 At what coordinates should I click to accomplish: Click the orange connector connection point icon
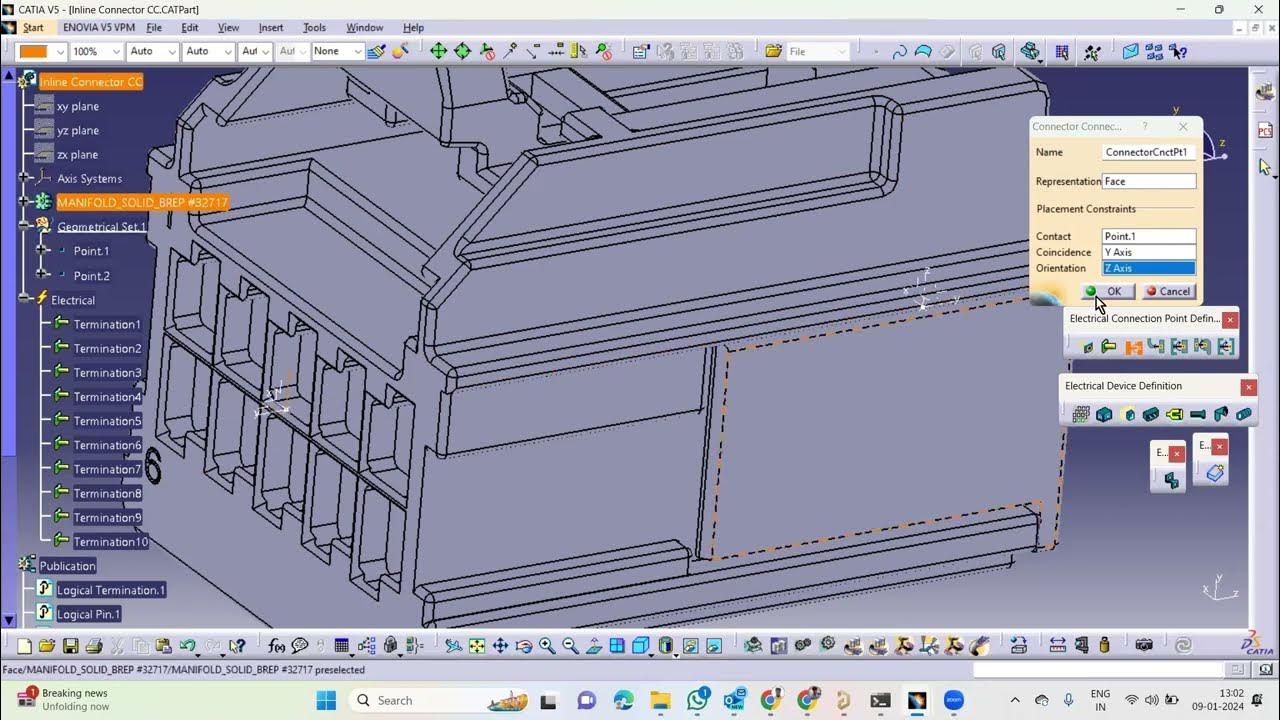point(1134,347)
